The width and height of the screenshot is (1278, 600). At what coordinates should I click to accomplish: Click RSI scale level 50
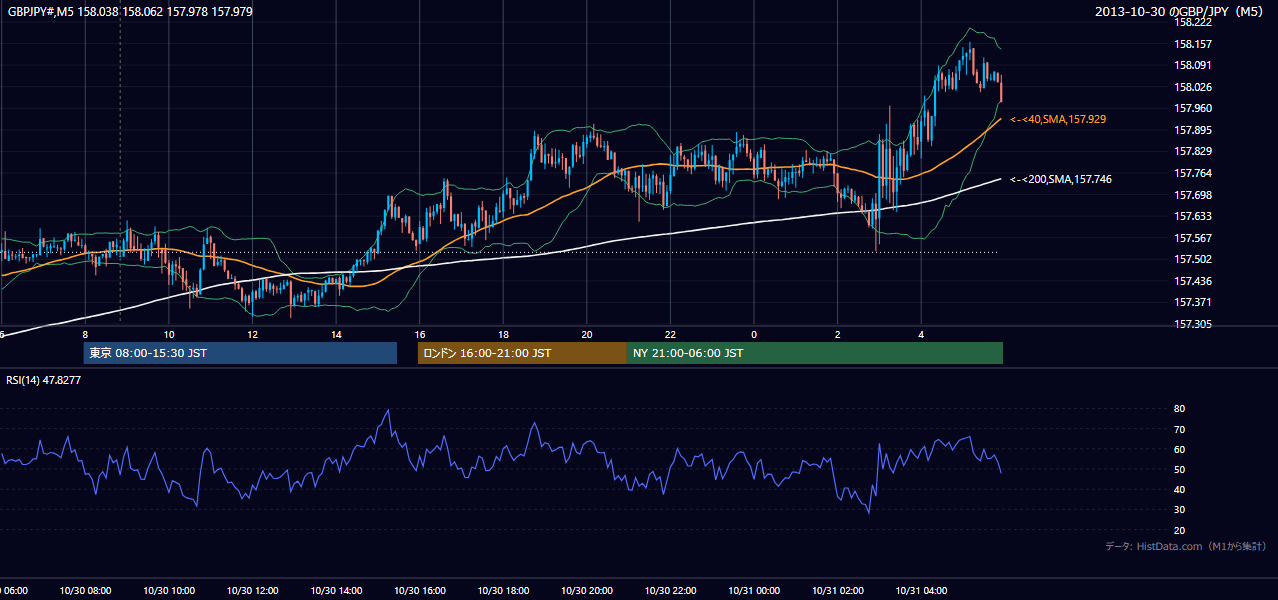click(x=1180, y=469)
